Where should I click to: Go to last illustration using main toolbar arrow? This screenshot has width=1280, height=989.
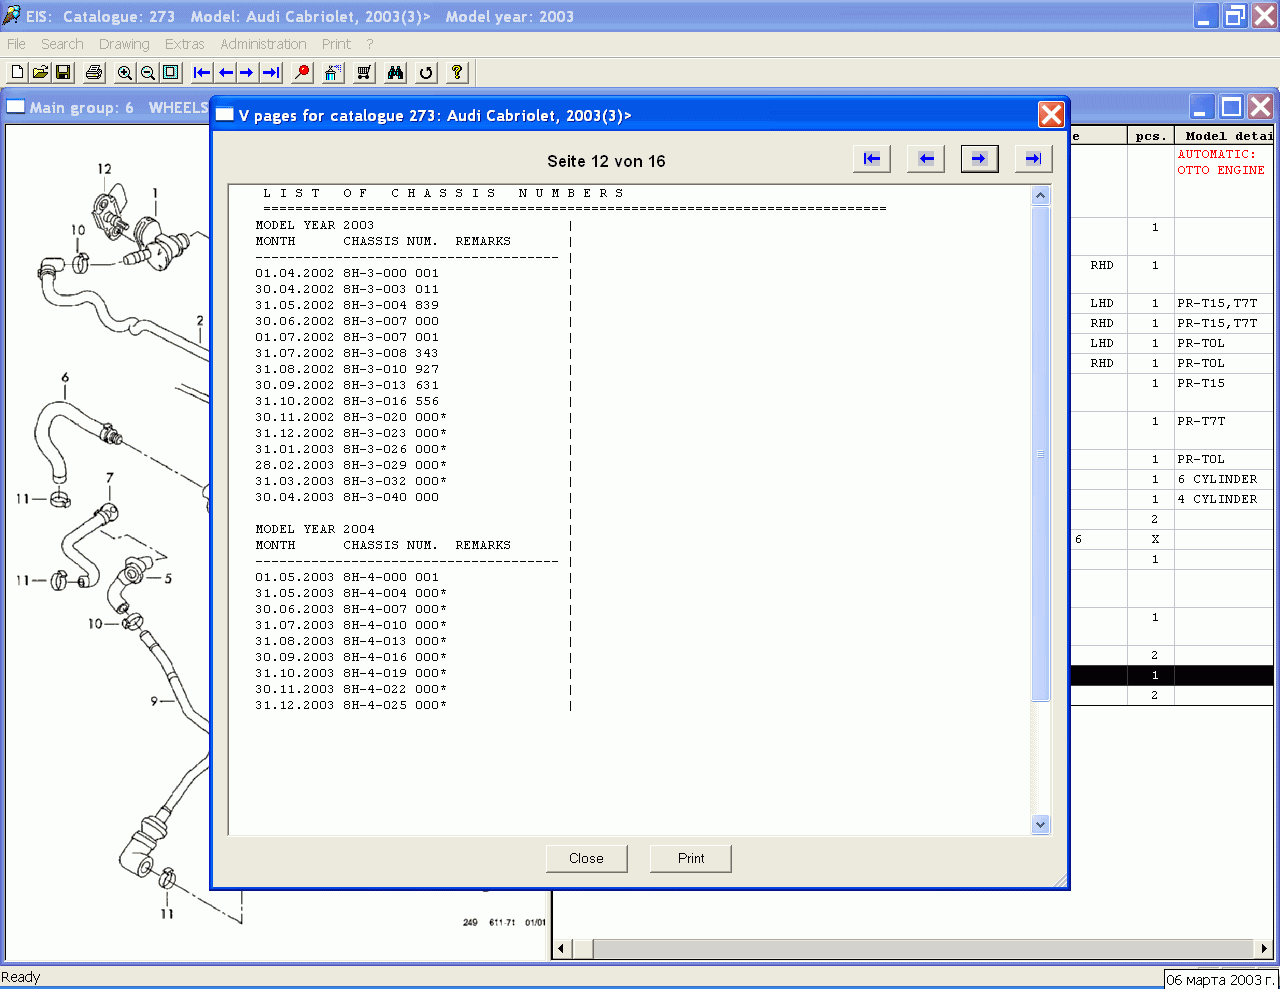tap(271, 72)
